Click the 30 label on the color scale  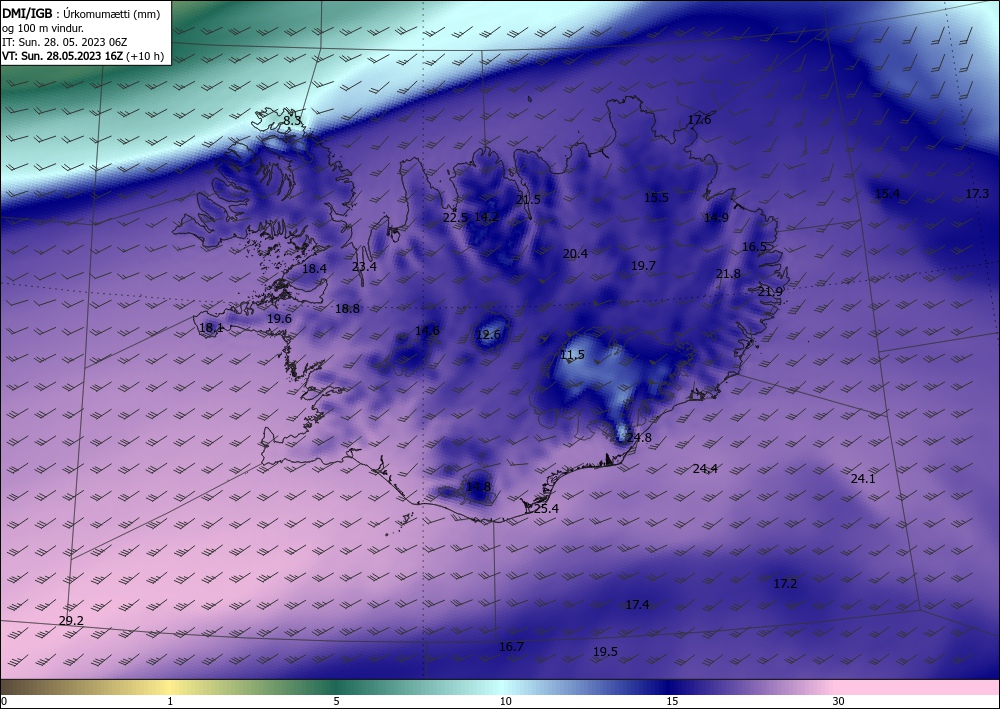tap(838, 701)
